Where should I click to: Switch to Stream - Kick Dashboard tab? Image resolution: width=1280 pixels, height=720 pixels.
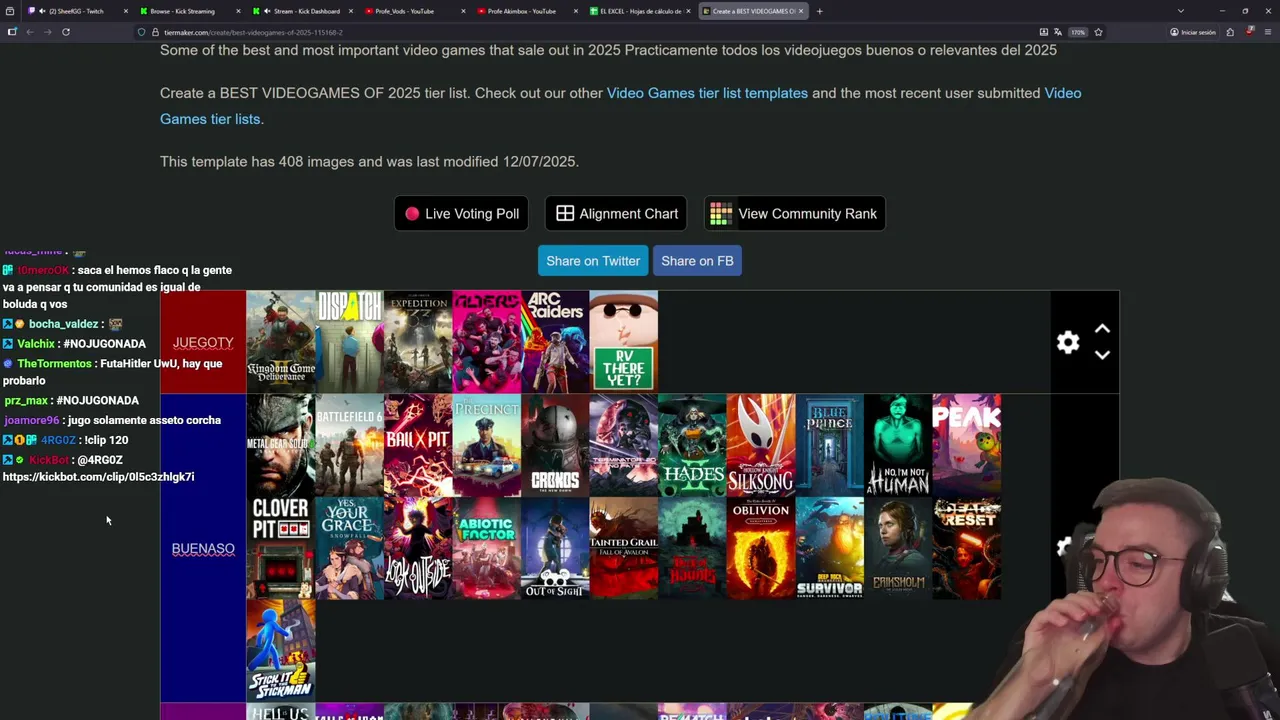pos(302,11)
